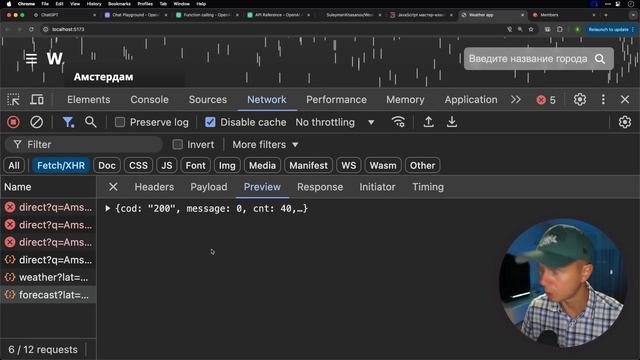The image size is (640, 360).
Task: Open network search magnifier
Action: pyautogui.click(x=90, y=122)
